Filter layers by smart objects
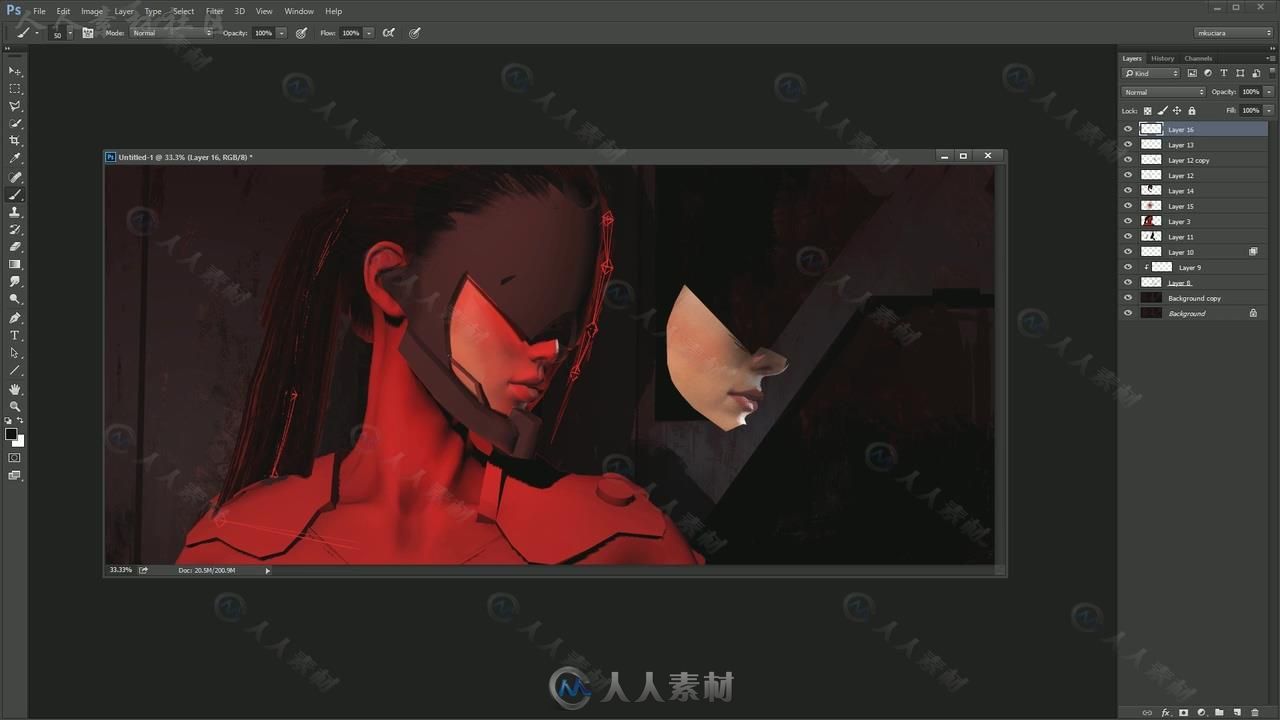 pyautogui.click(x=1256, y=73)
